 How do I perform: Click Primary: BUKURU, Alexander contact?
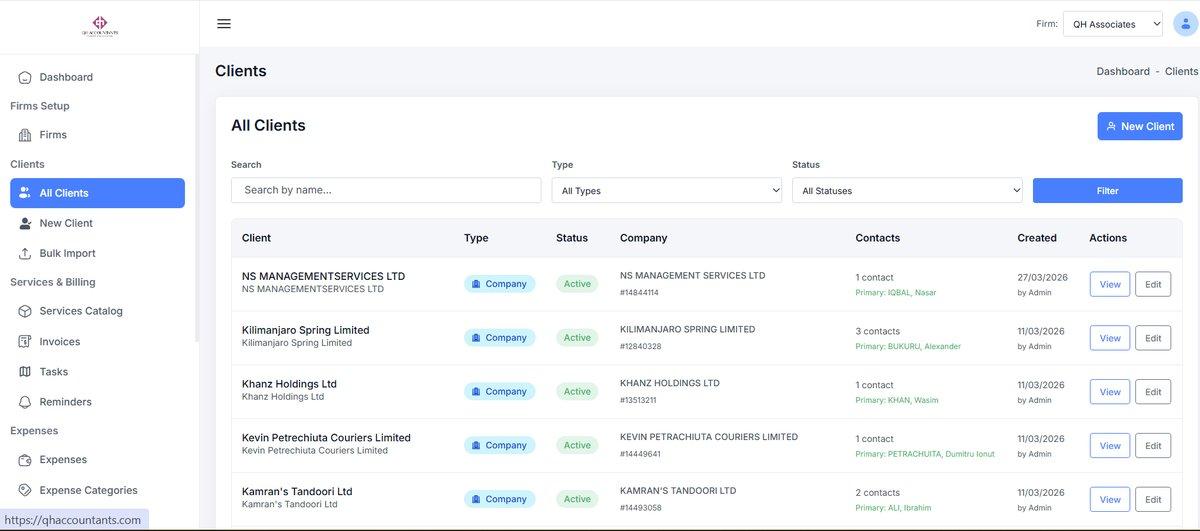(x=908, y=347)
